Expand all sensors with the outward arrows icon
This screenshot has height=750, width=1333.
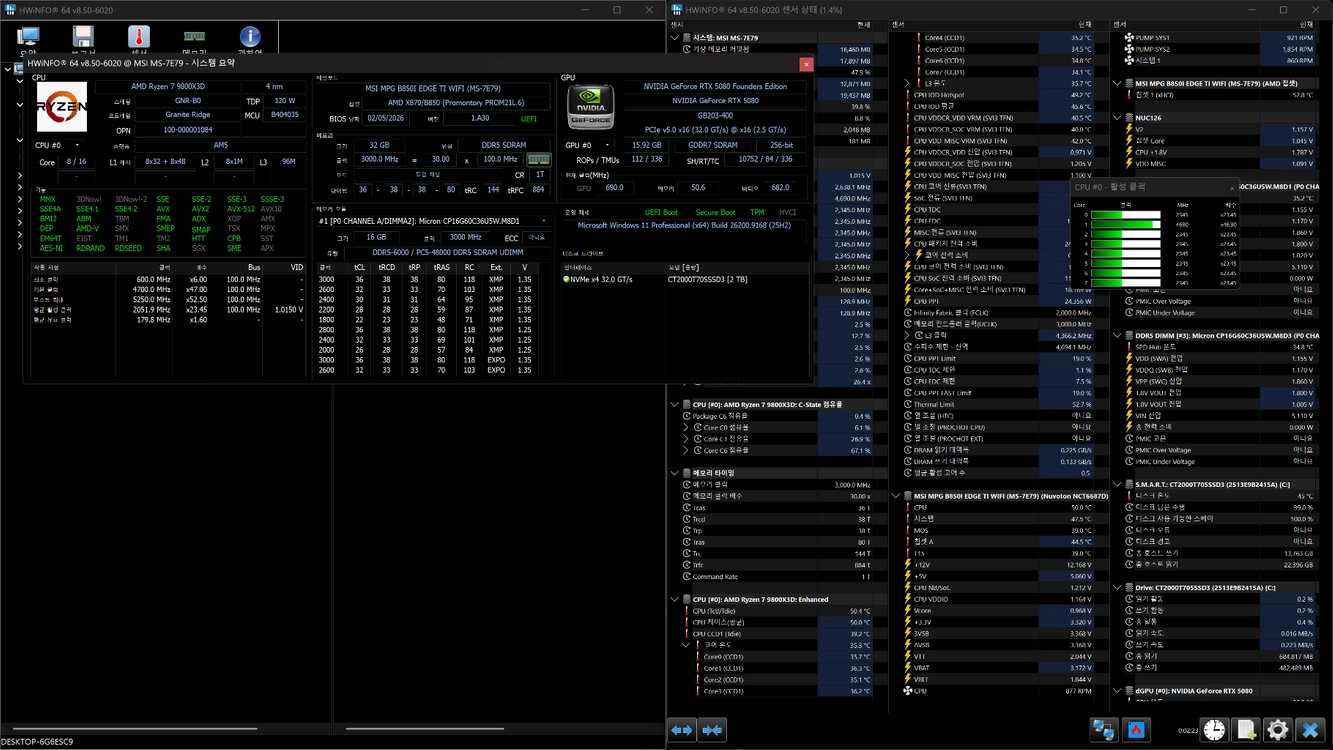[x=682, y=731]
